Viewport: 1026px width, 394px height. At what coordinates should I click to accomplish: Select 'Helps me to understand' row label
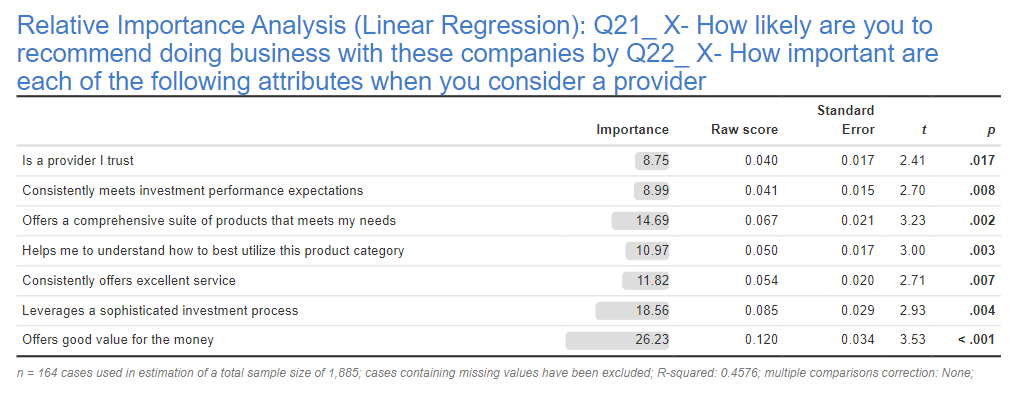(213, 251)
